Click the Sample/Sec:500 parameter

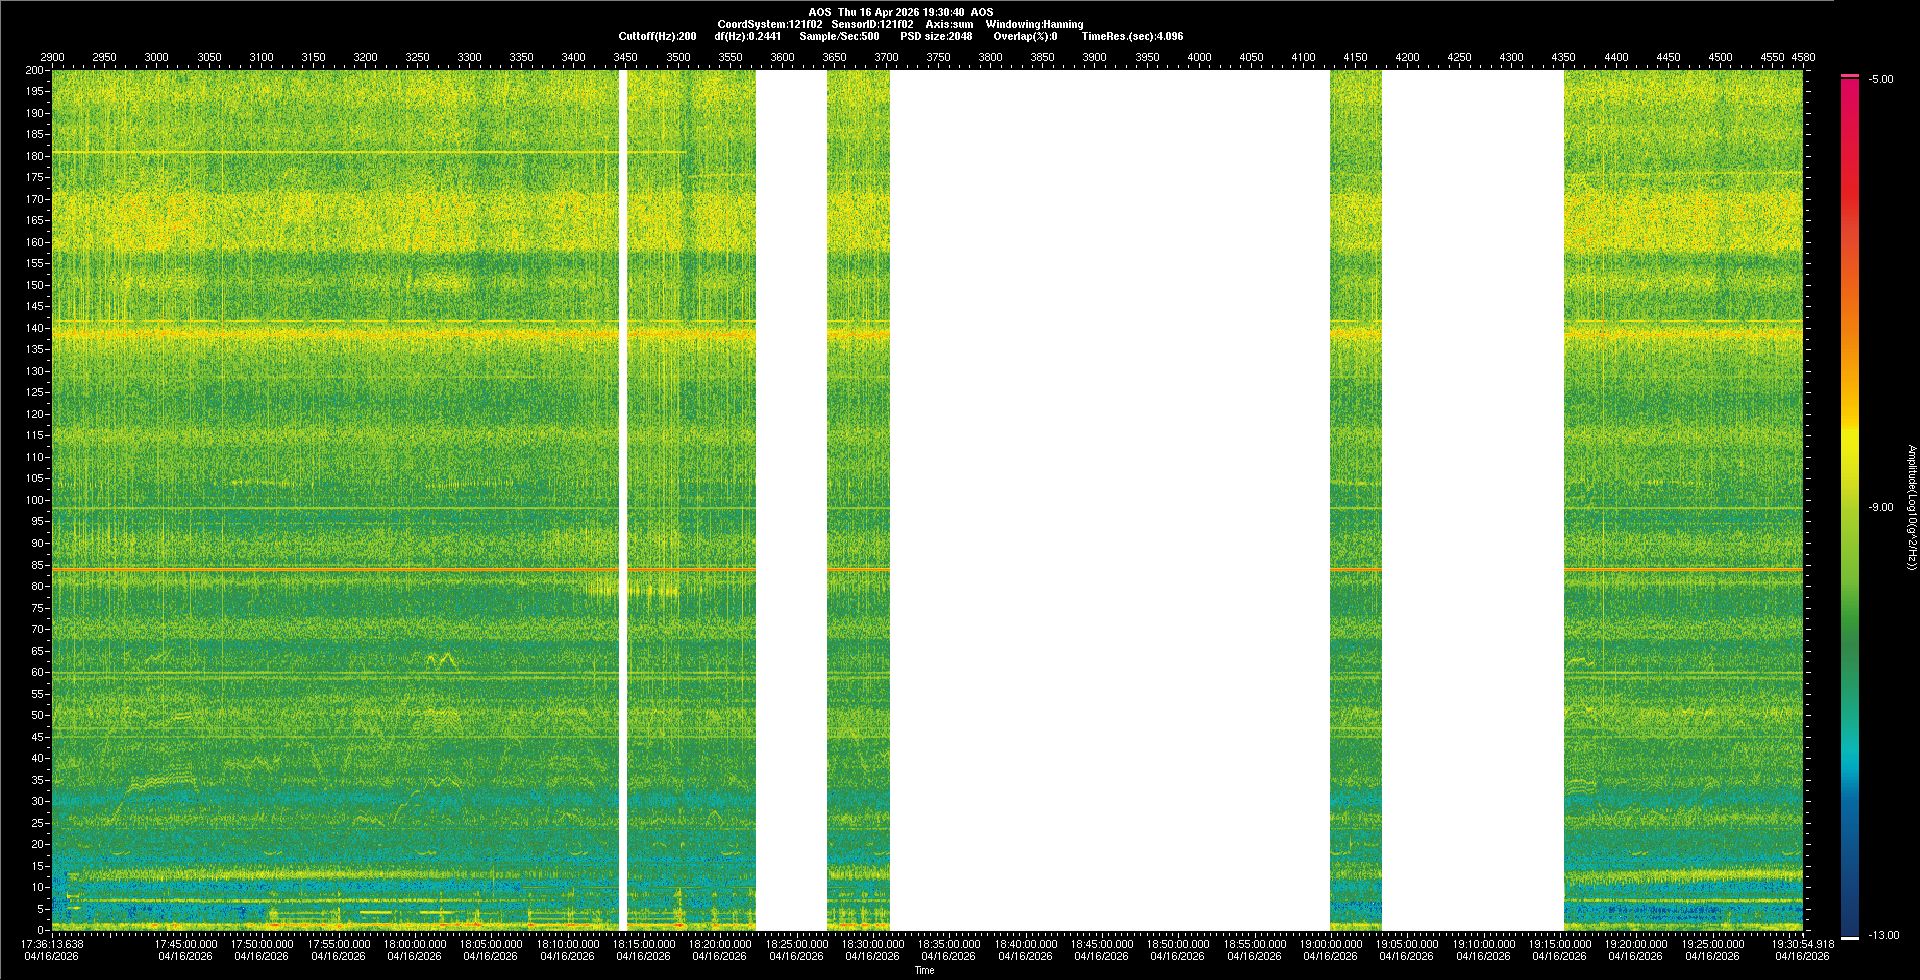click(839, 36)
